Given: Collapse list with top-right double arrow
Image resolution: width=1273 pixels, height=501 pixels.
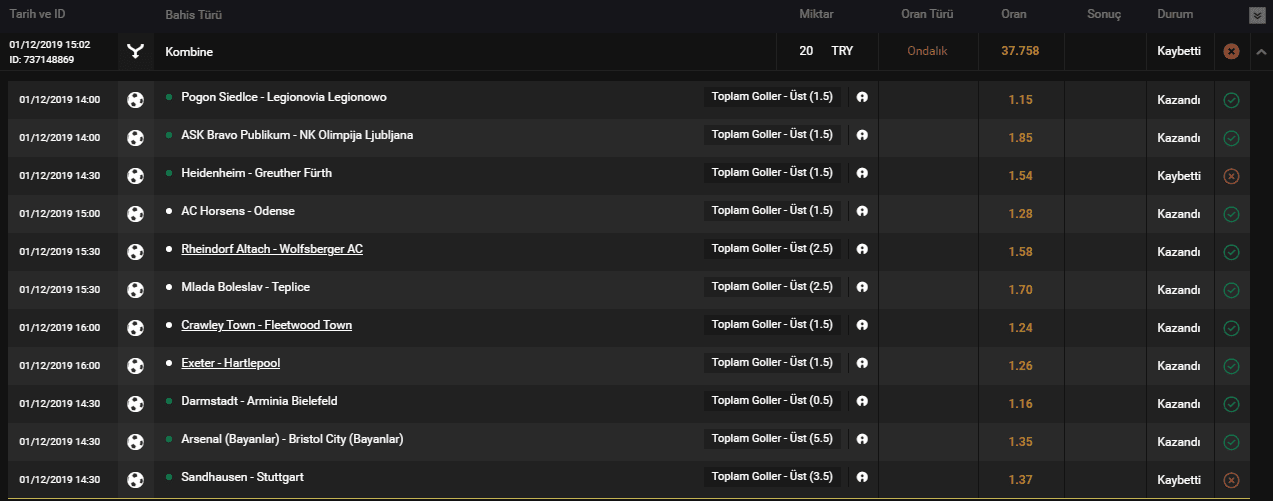Looking at the screenshot, I should pyautogui.click(x=1256, y=15).
